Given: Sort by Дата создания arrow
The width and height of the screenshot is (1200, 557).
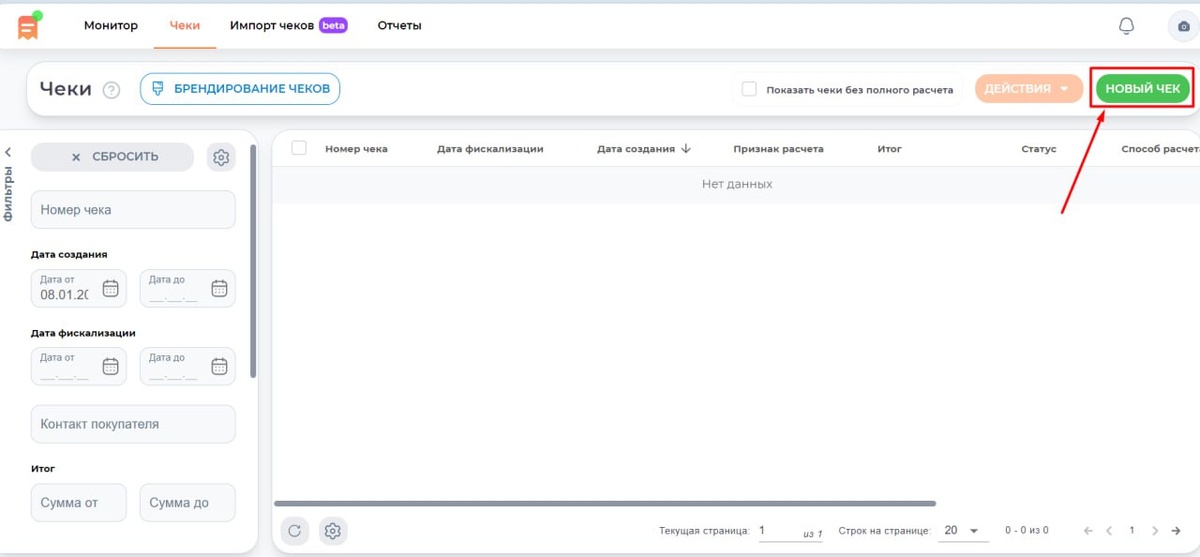Looking at the screenshot, I should coord(686,149).
